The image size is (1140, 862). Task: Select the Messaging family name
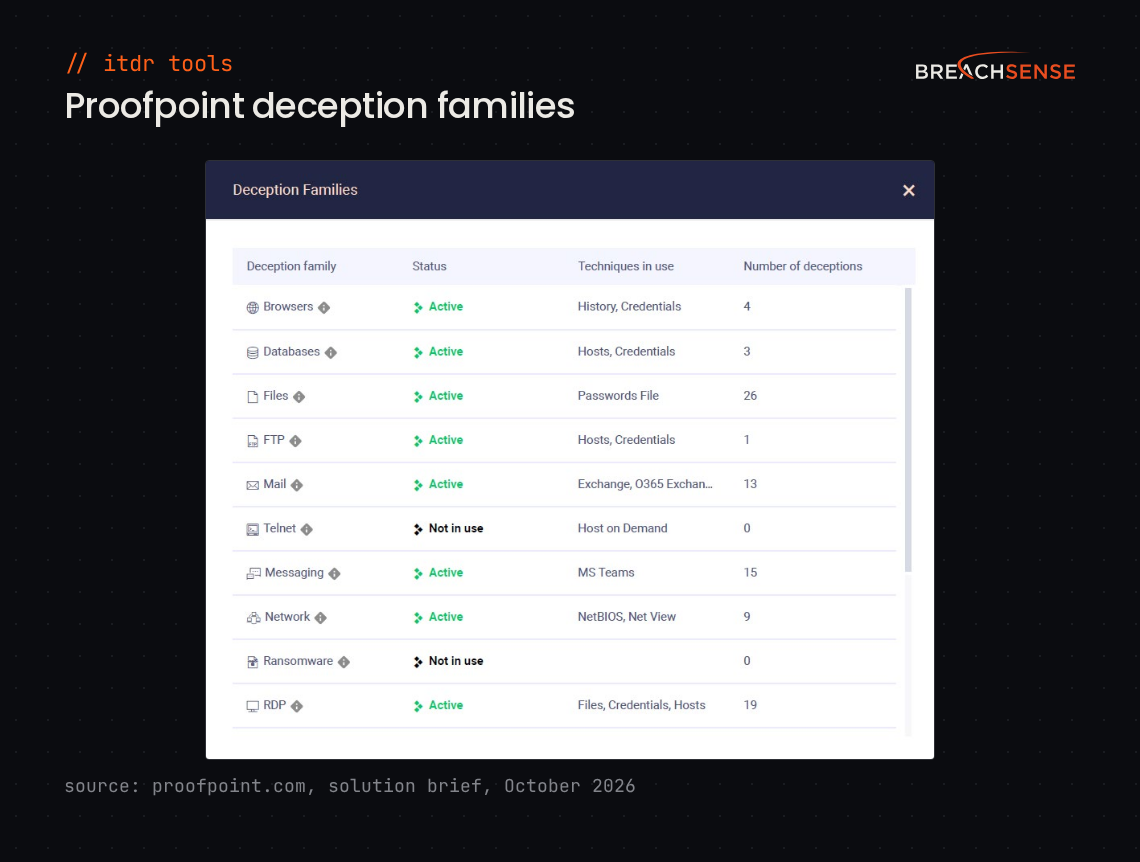(x=294, y=573)
